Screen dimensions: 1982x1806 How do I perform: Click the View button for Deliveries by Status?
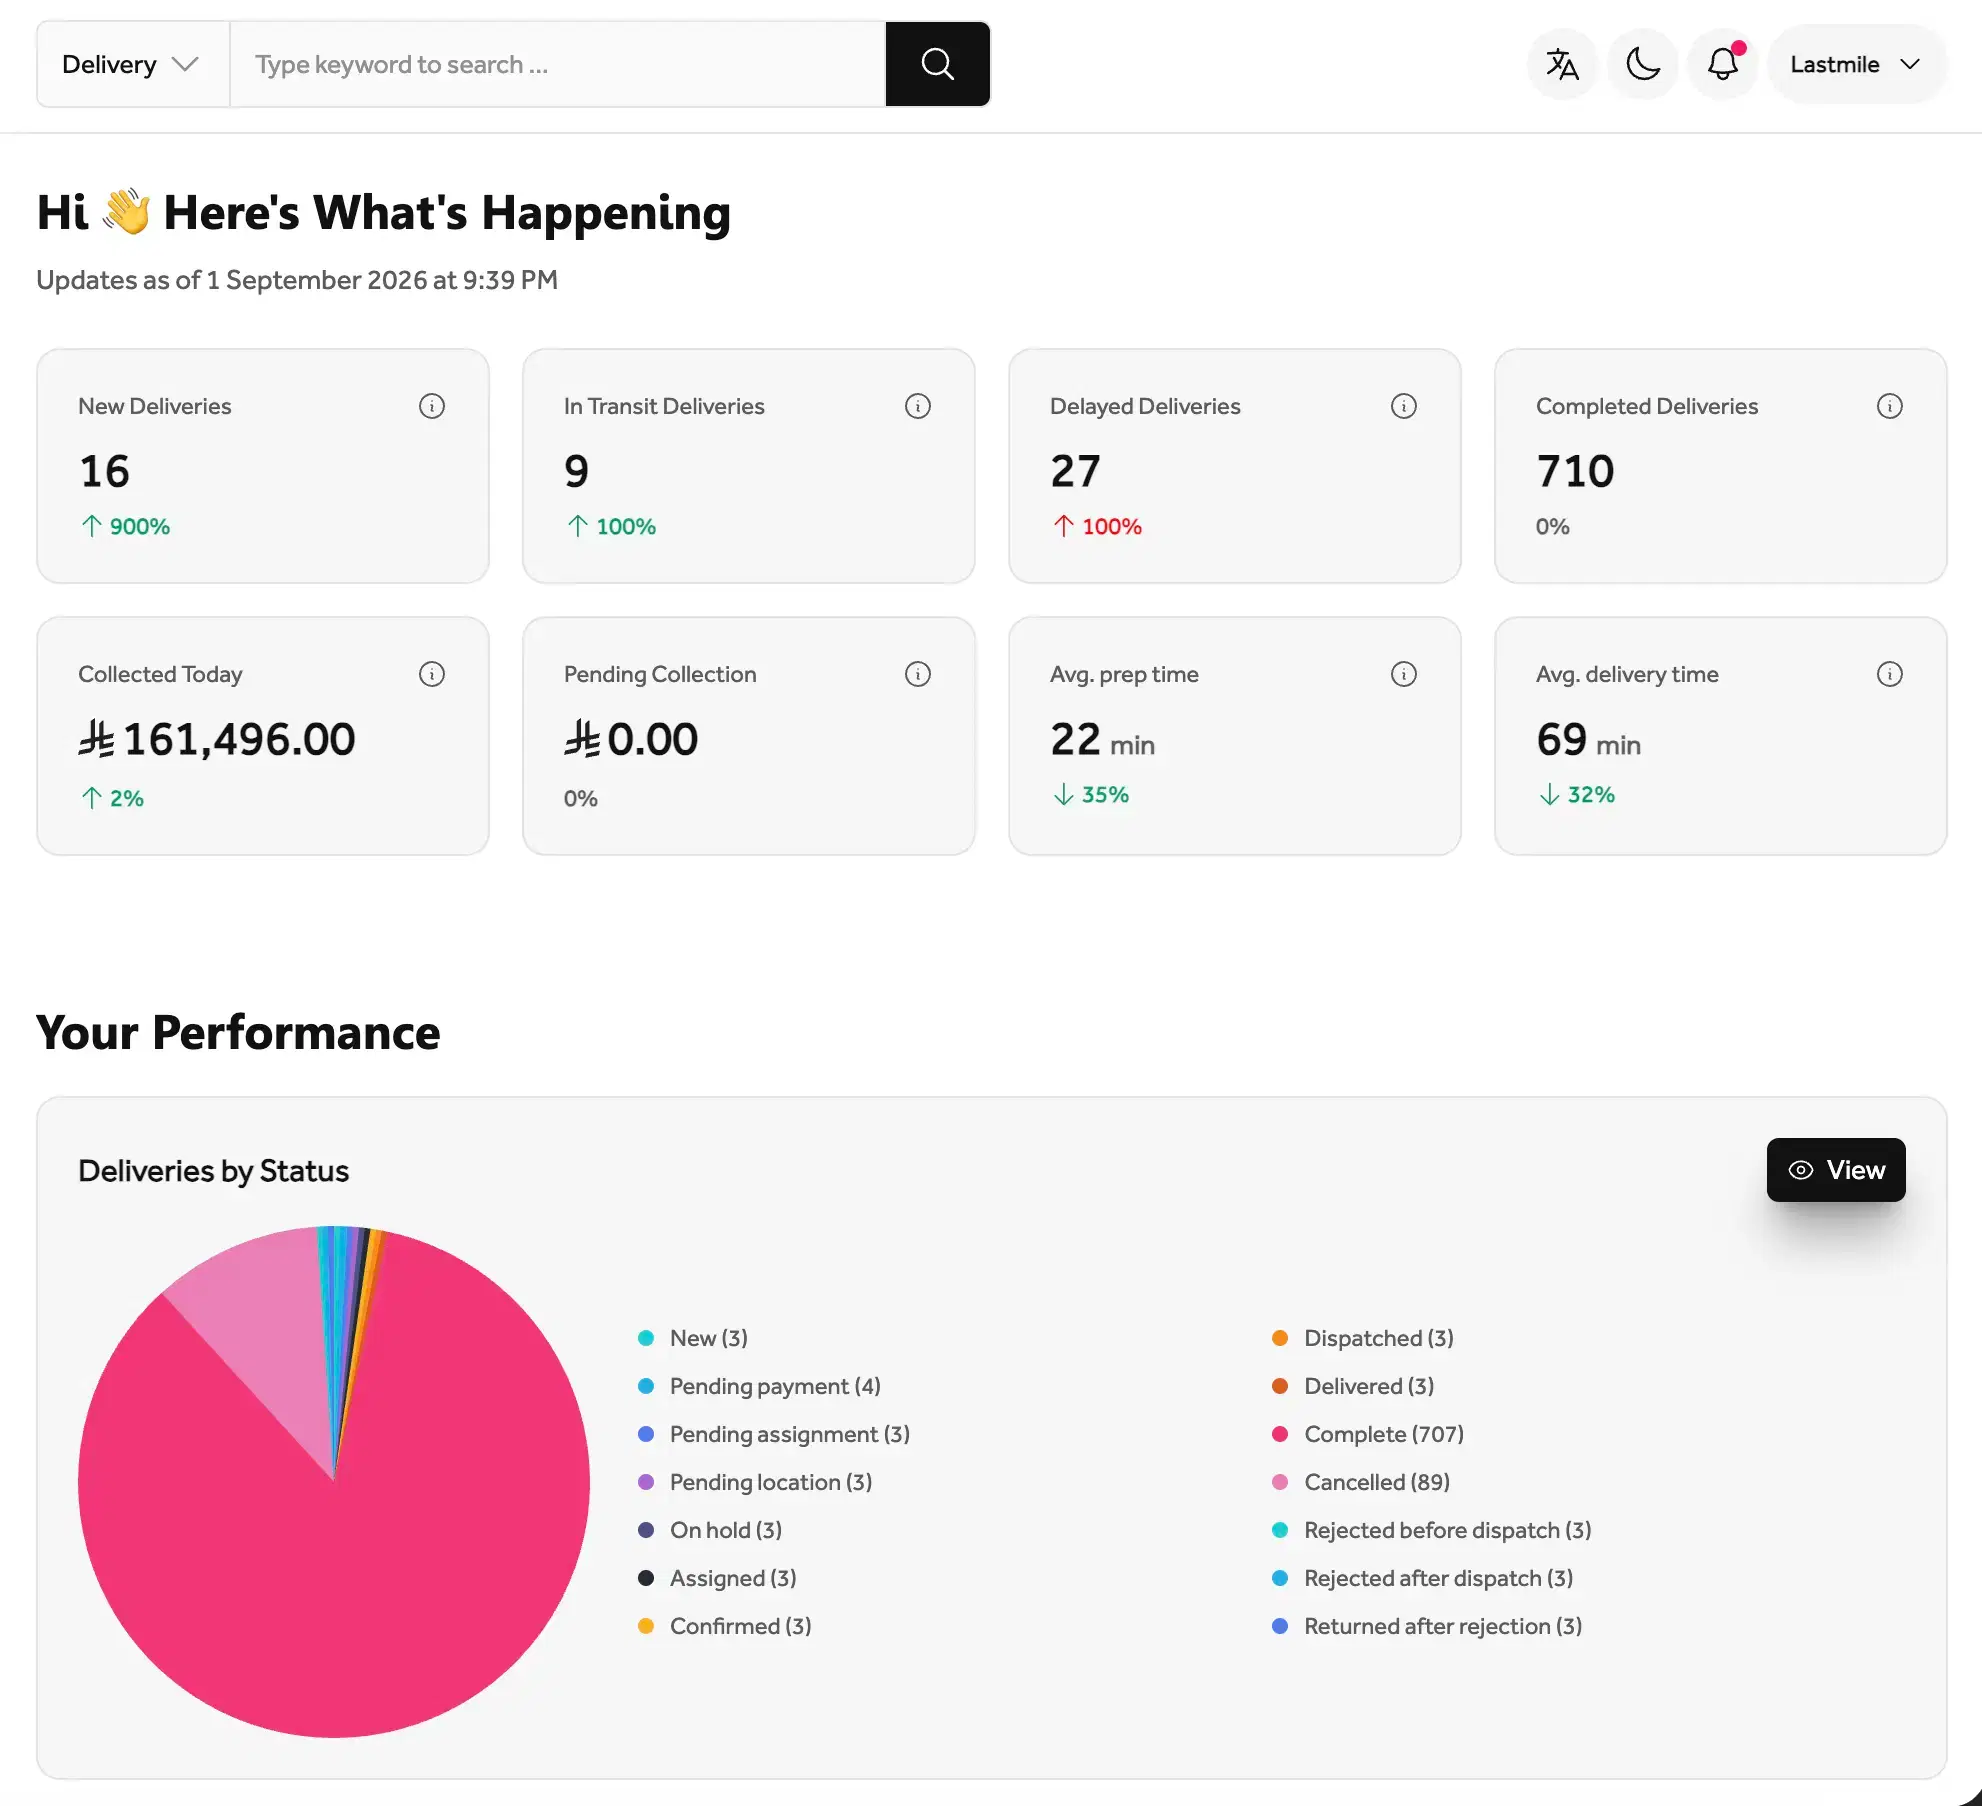tap(1836, 1170)
